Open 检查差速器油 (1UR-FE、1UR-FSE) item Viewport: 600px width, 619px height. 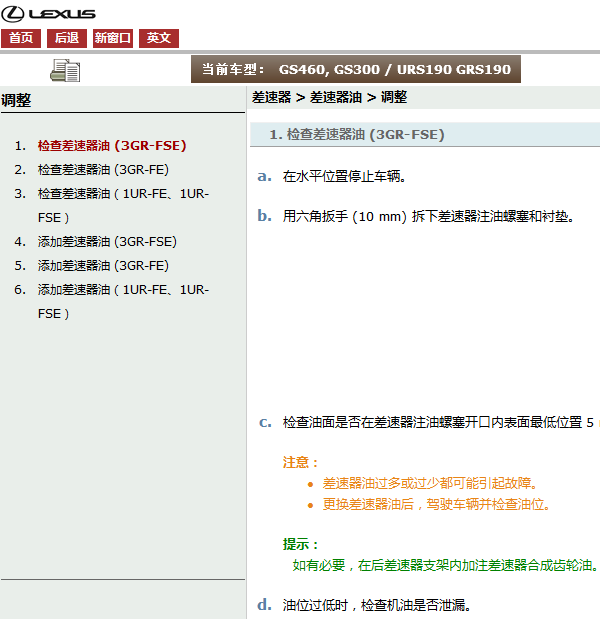pyautogui.click(x=123, y=206)
